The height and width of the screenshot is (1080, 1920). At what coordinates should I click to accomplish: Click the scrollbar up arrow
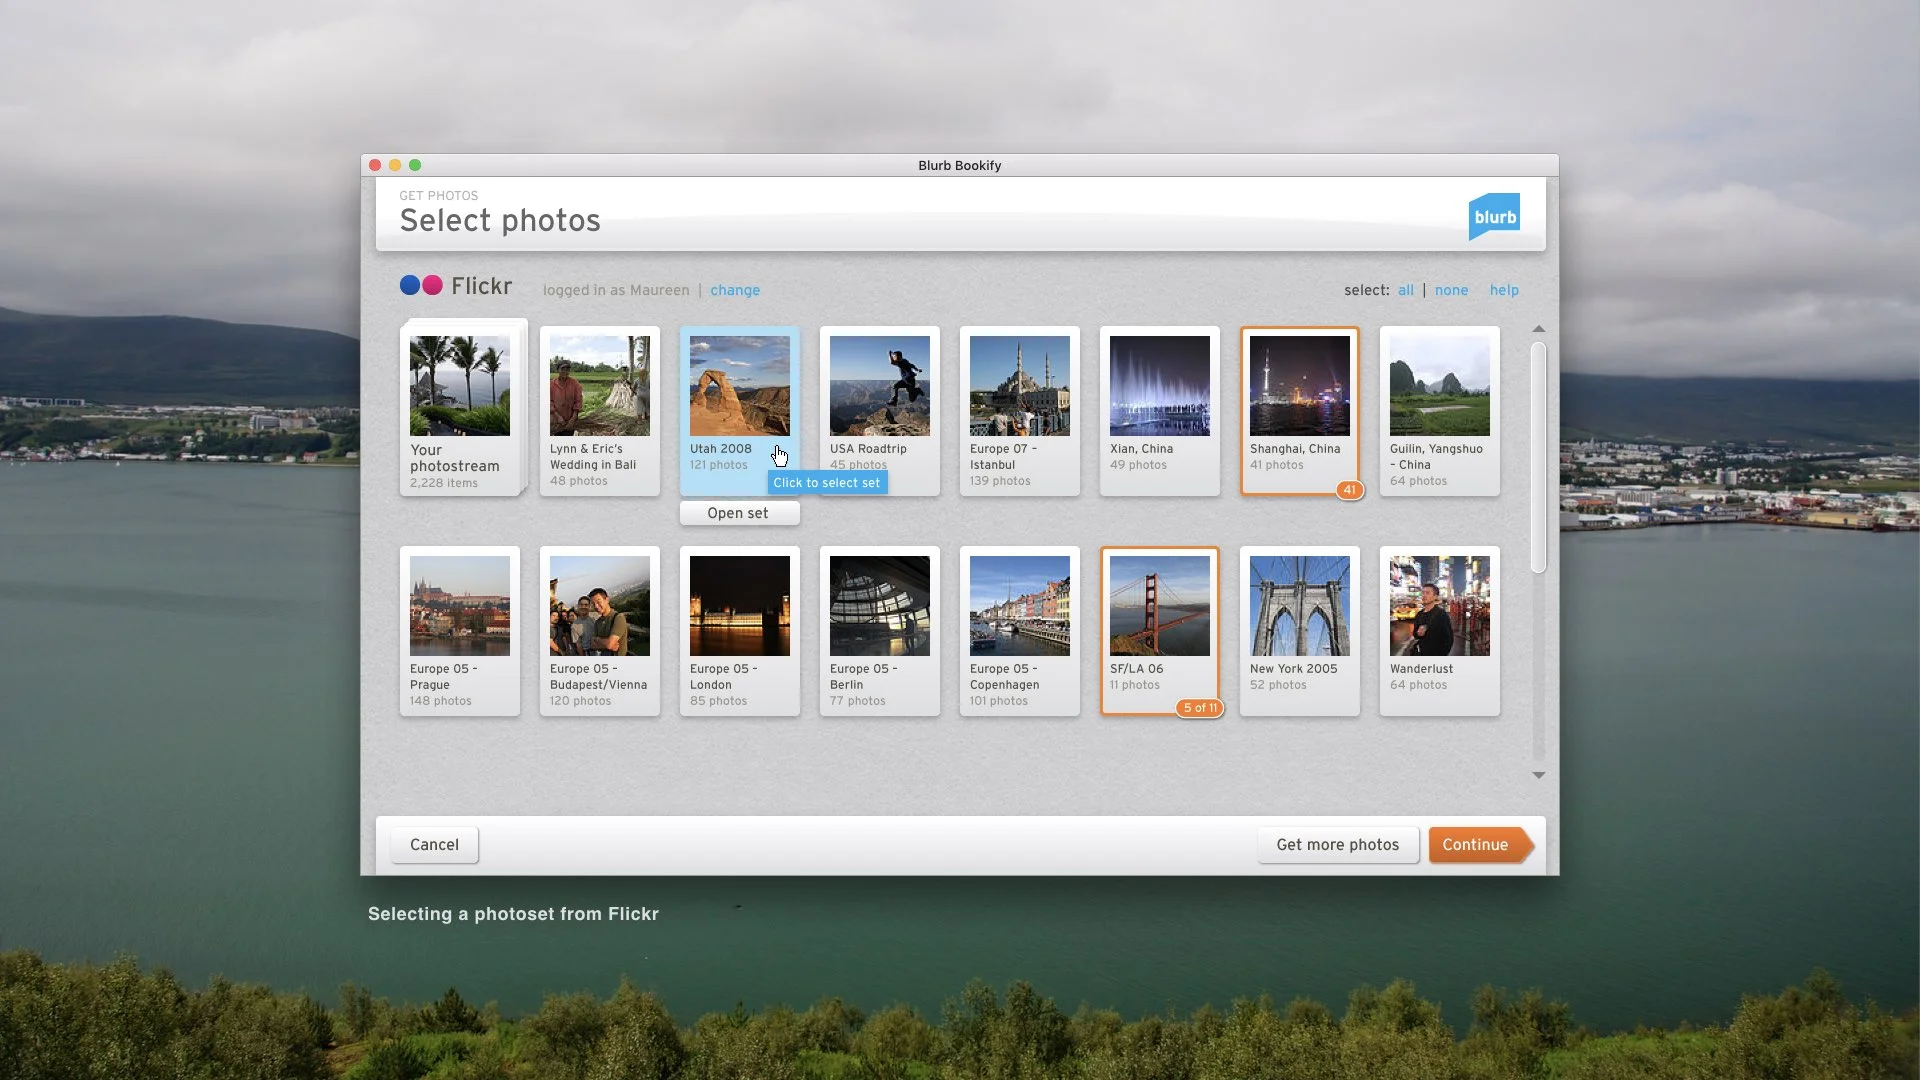click(x=1539, y=328)
